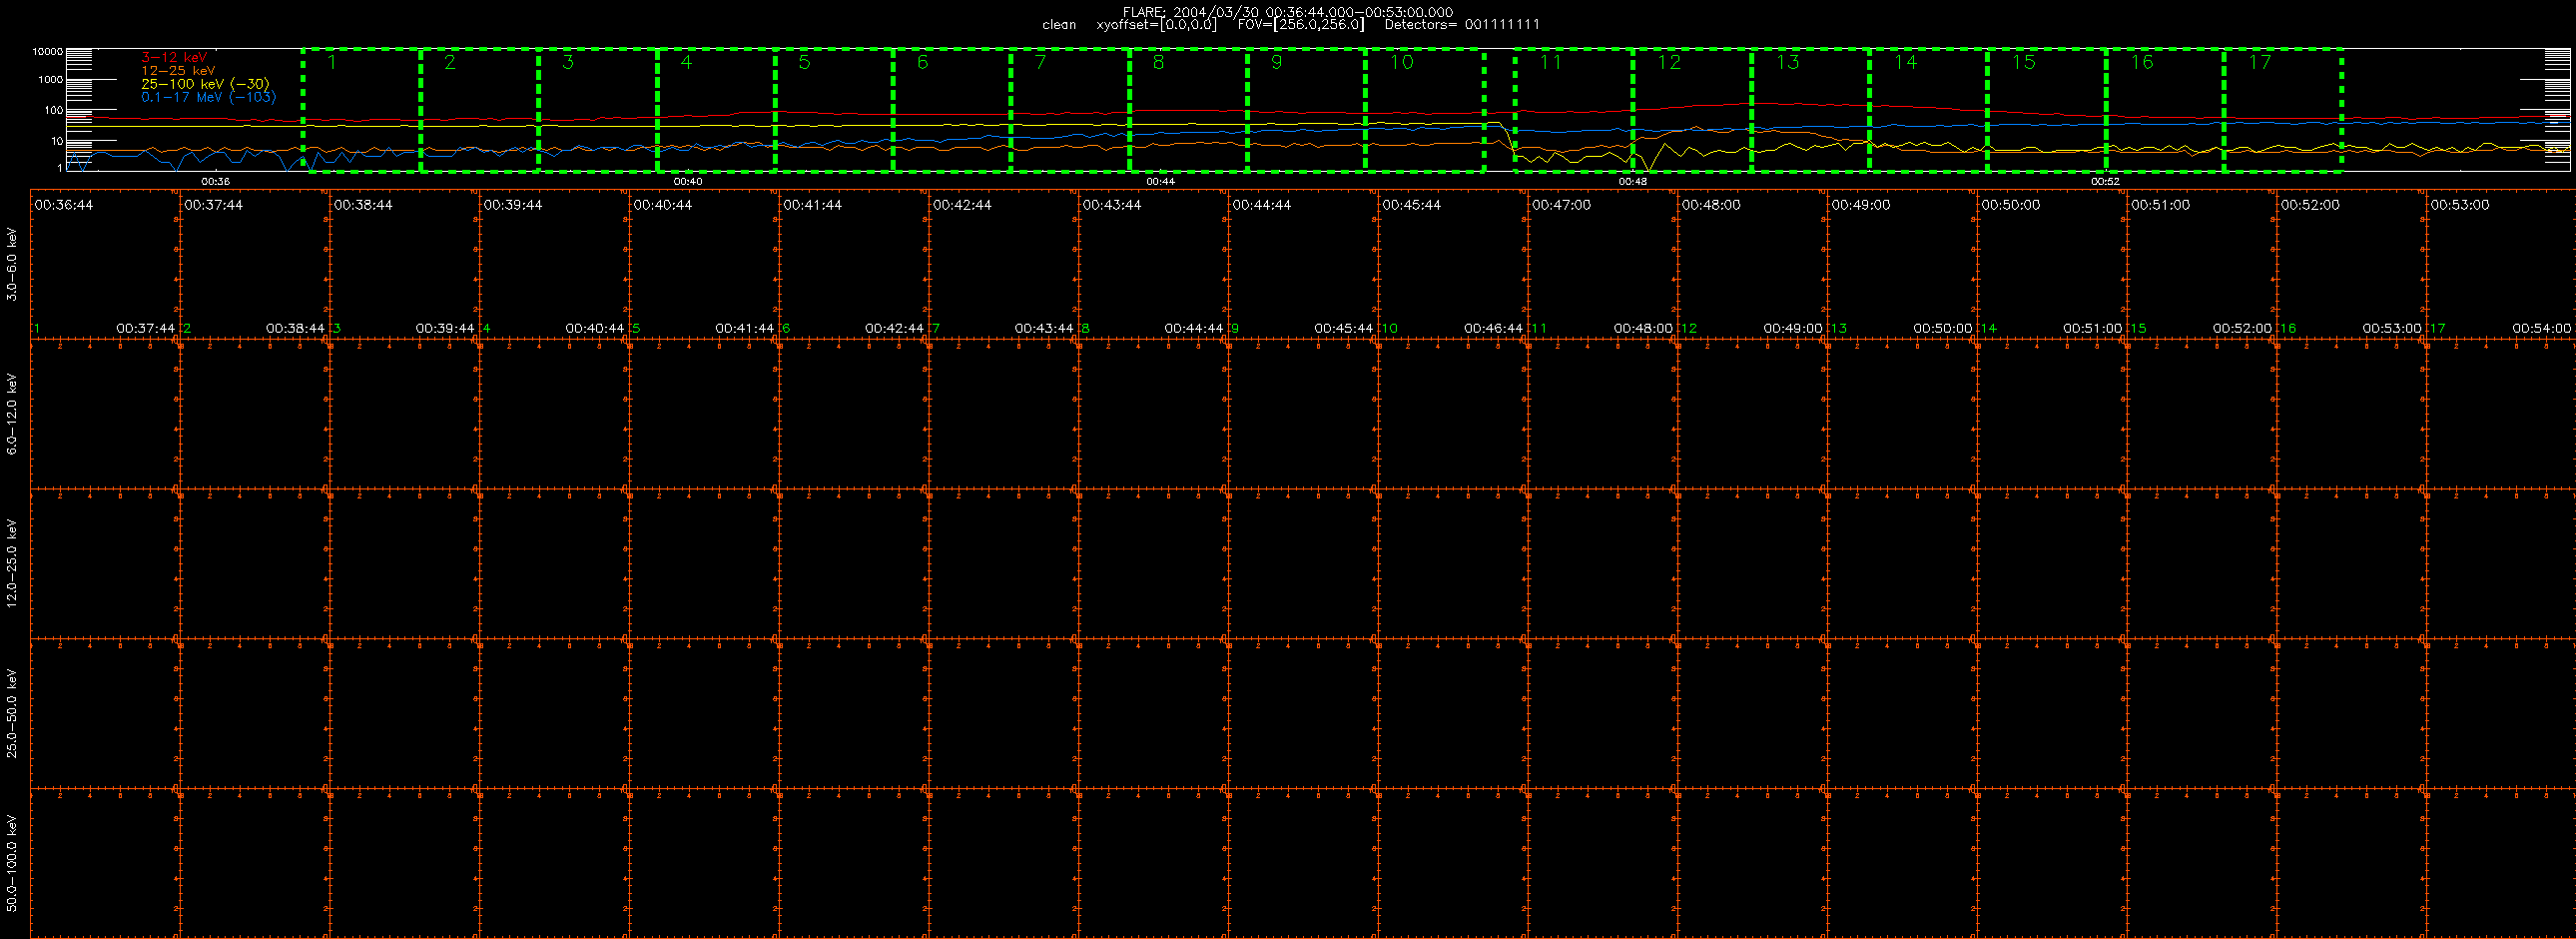Click the '1000' y-axis label of light curve
The height and width of the screenshot is (939, 2576).
50,80
